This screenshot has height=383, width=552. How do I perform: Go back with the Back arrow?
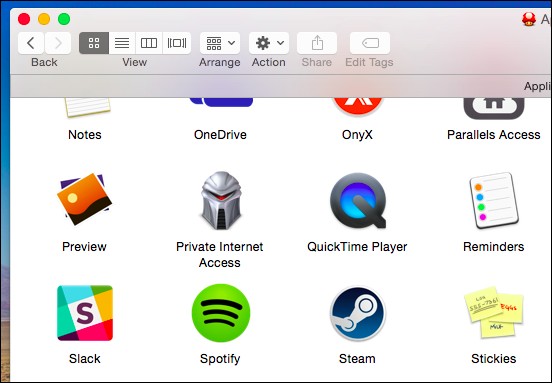[x=31, y=43]
